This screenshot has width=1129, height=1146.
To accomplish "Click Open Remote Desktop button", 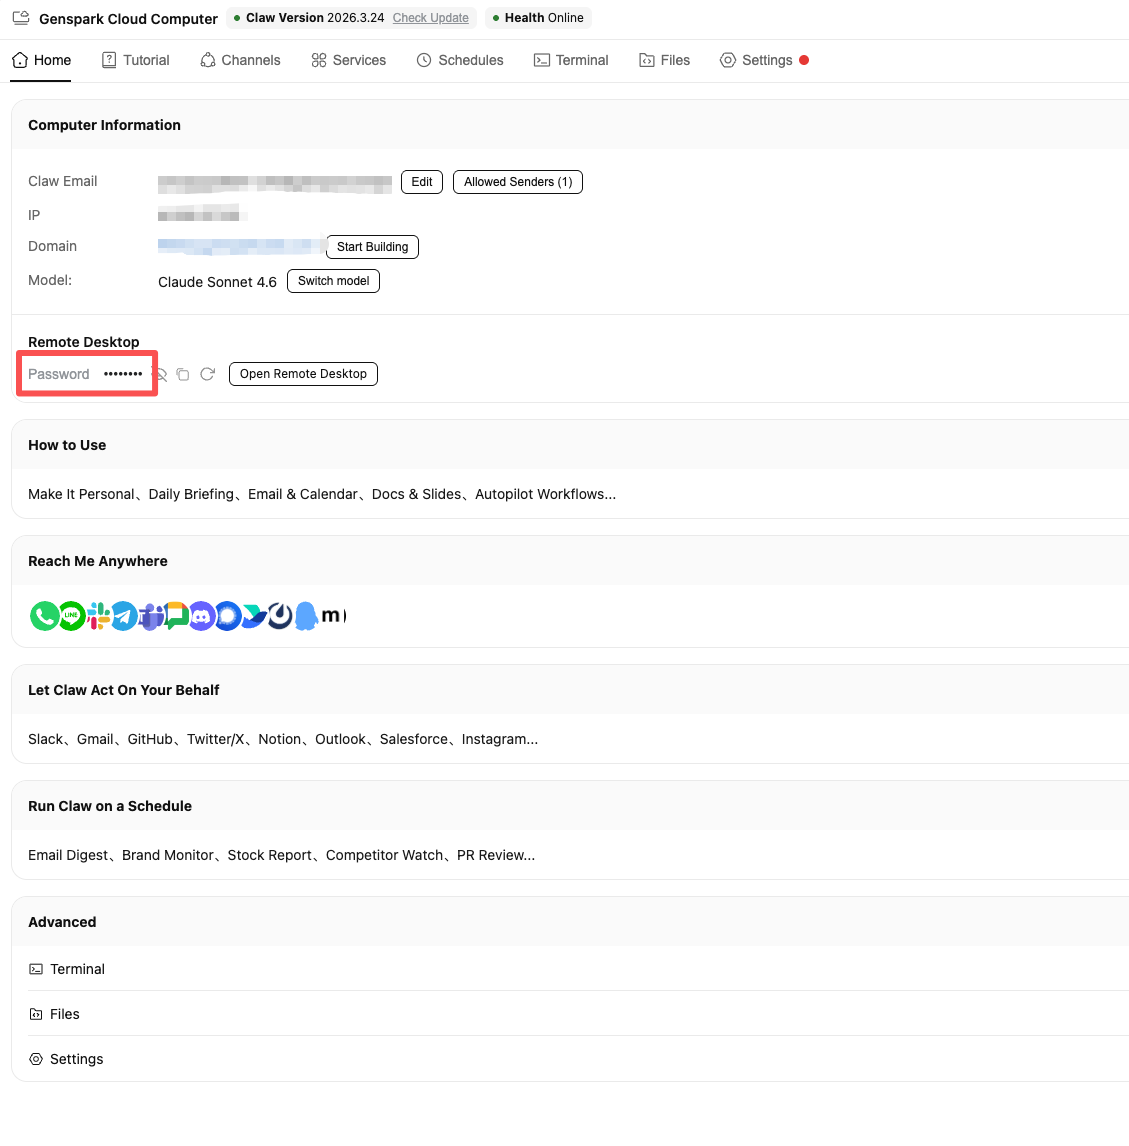I will [x=303, y=373].
